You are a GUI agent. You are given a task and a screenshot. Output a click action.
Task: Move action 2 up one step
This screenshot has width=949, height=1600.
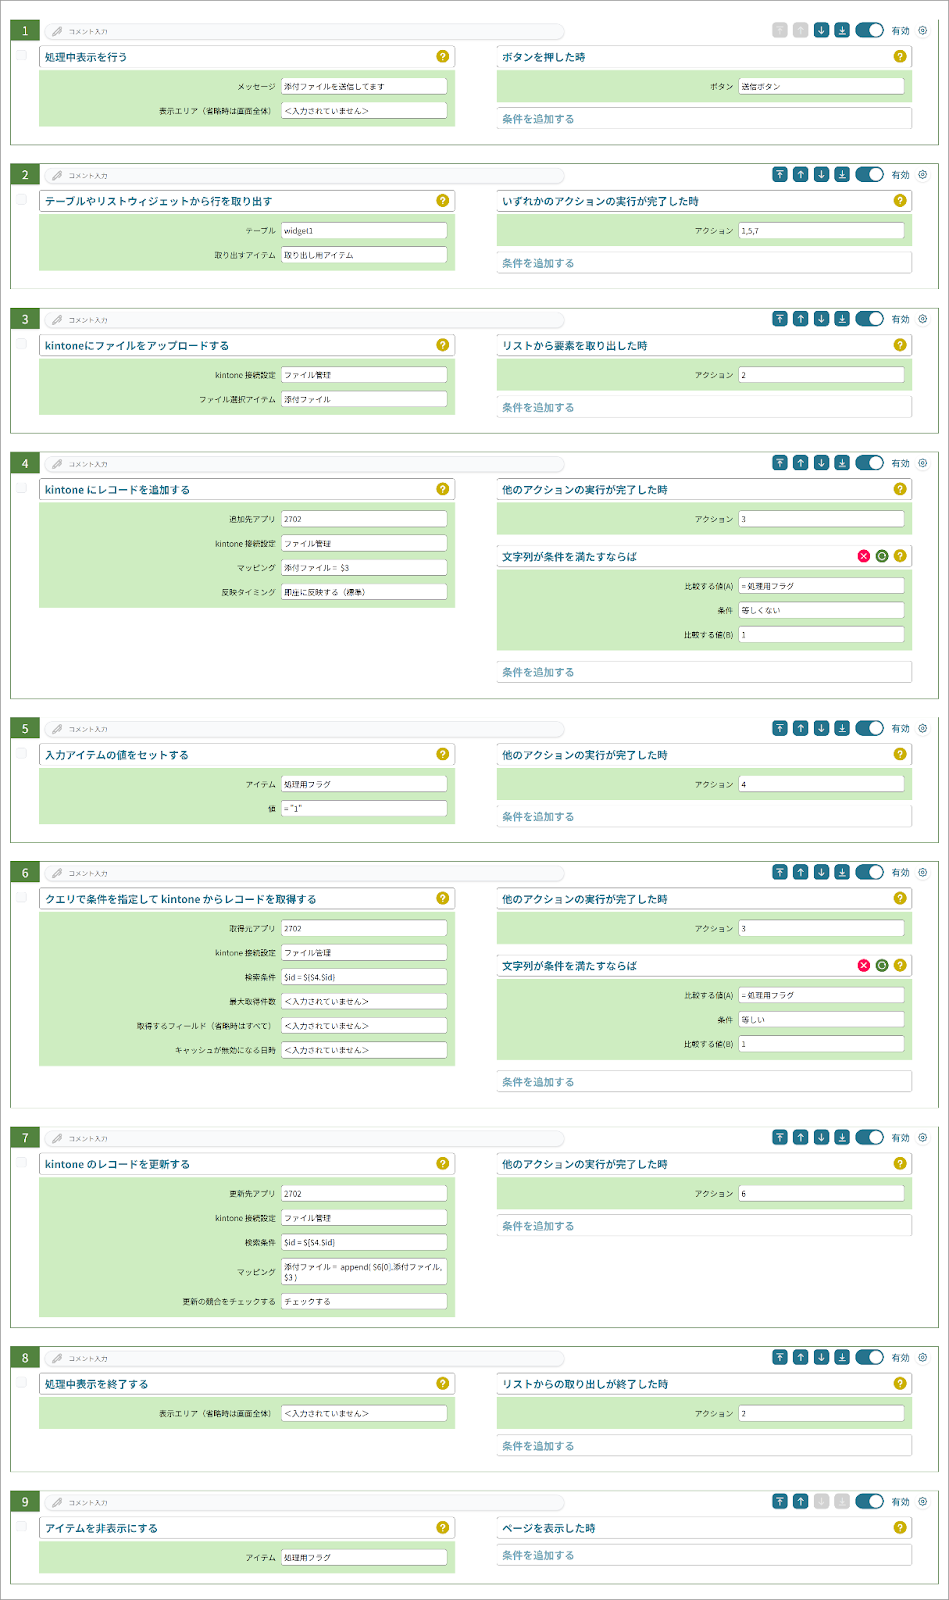(x=801, y=174)
